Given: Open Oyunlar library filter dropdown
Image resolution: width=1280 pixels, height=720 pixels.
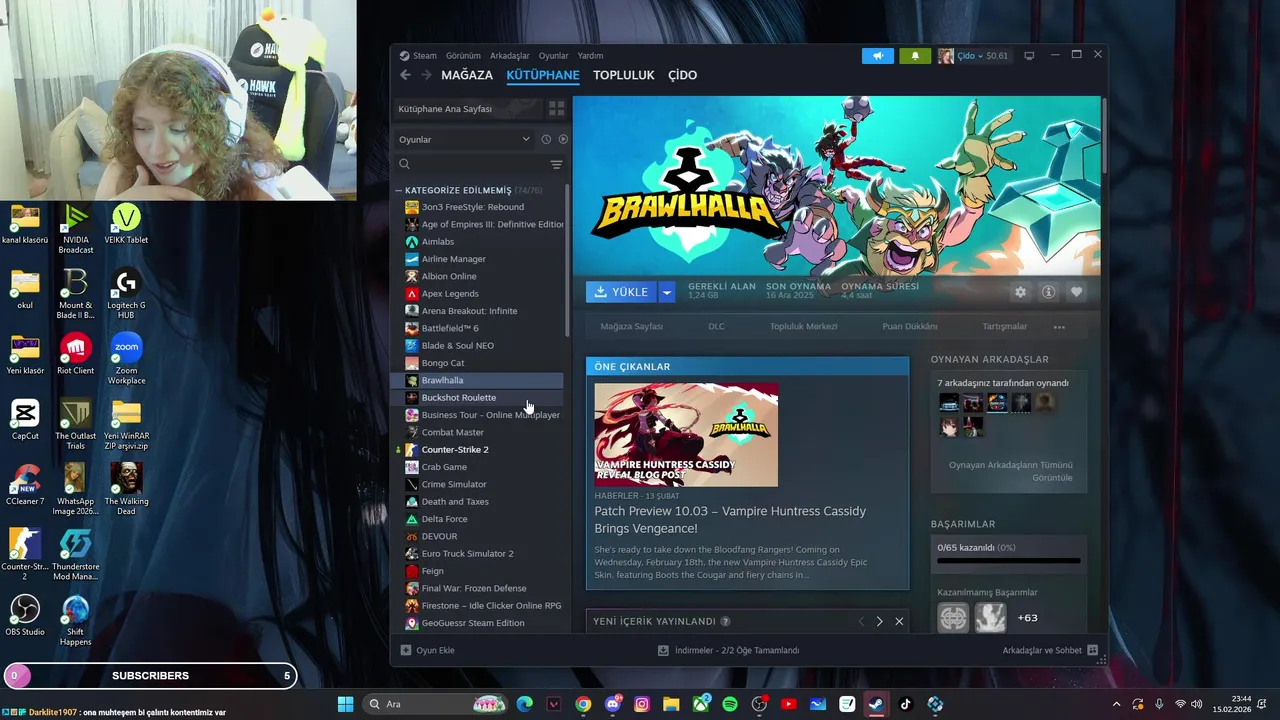Looking at the screenshot, I should pyautogui.click(x=464, y=139).
